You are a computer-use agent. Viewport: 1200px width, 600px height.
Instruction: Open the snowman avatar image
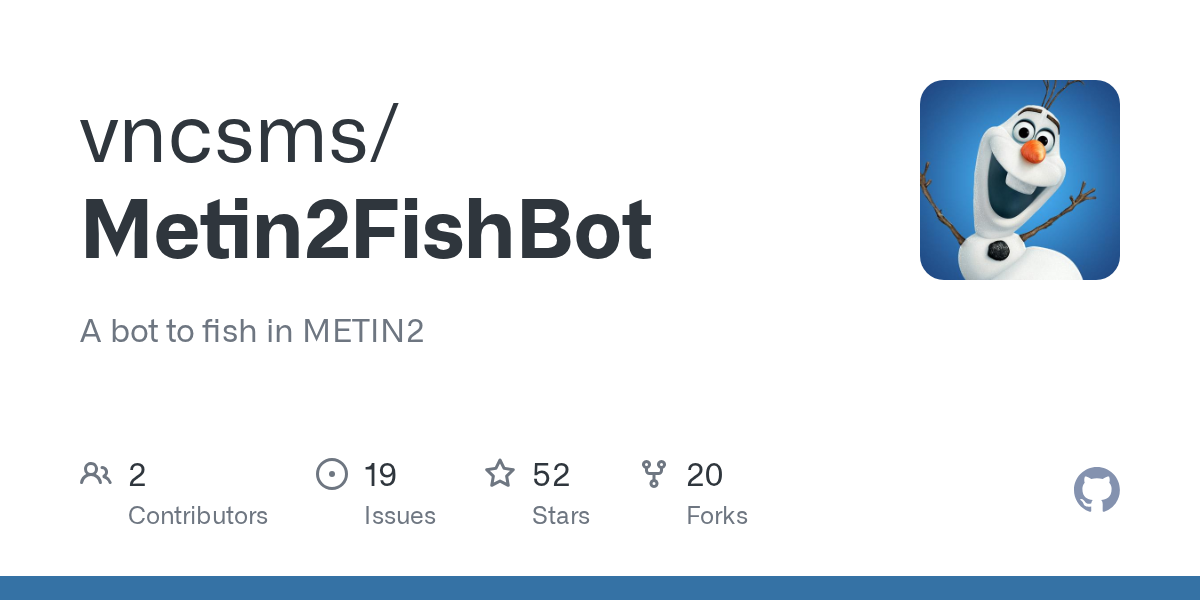pyautogui.click(x=1020, y=180)
